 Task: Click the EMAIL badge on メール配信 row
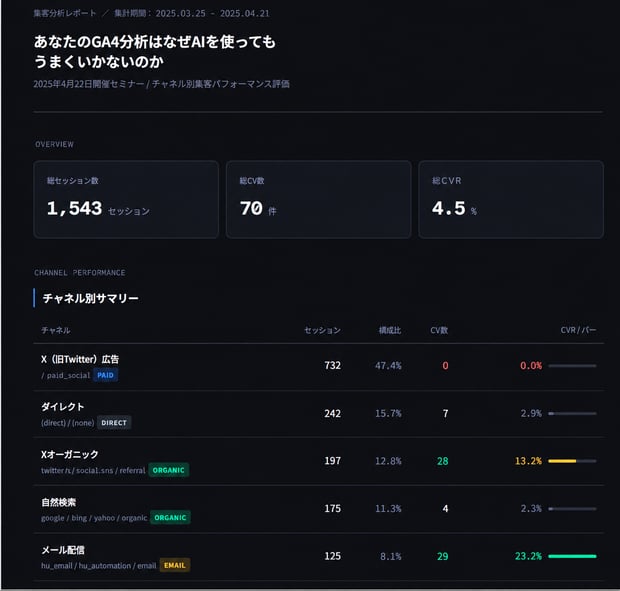pos(175,565)
